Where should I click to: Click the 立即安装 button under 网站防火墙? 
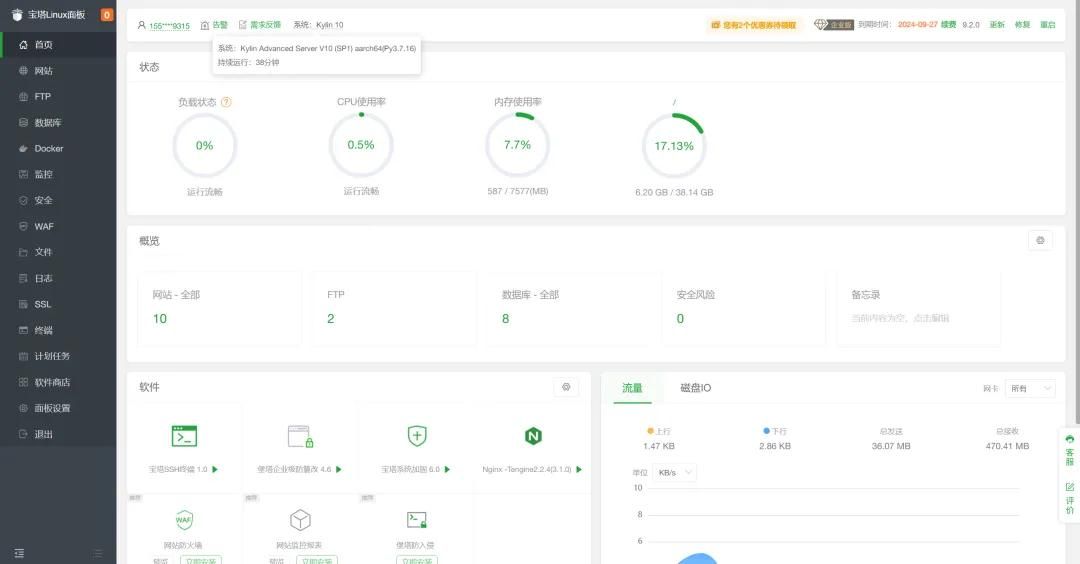point(201,560)
